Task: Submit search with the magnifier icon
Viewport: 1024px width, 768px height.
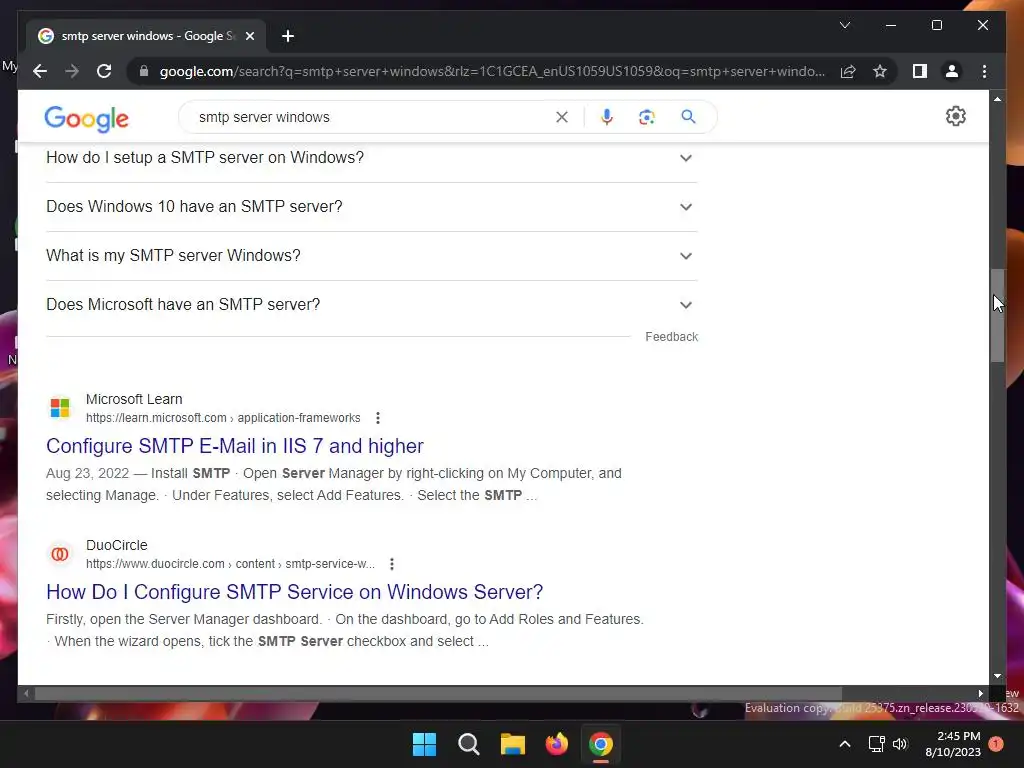Action: coord(688,117)
